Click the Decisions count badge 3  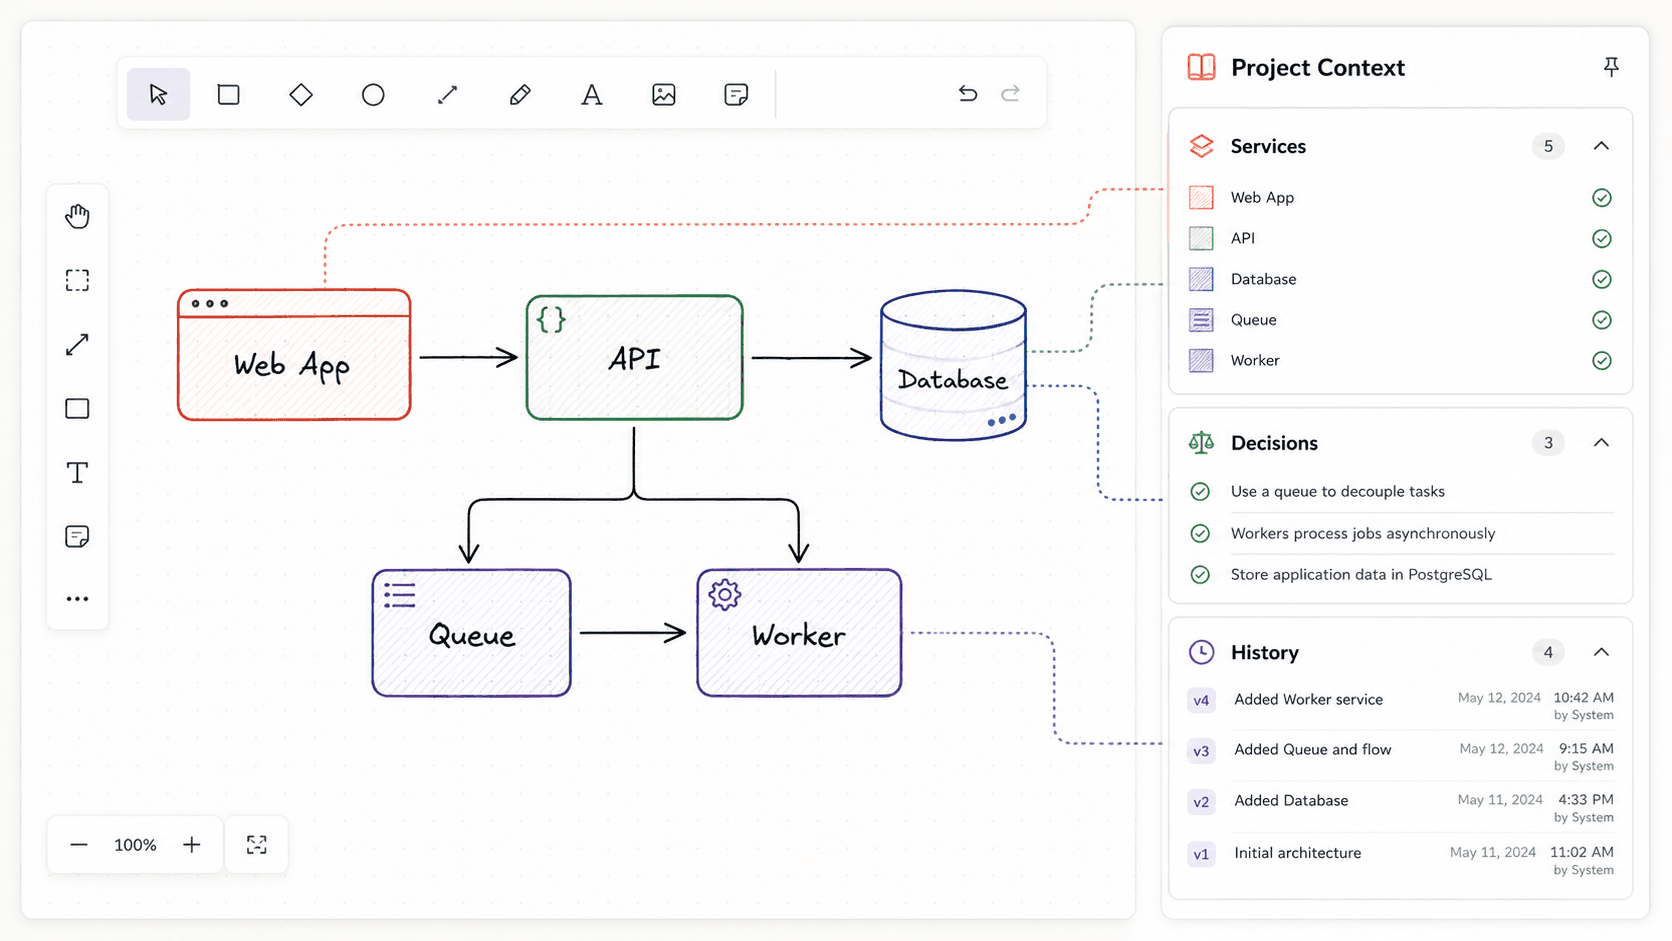pyautogui.click(x=1548, y=443)
